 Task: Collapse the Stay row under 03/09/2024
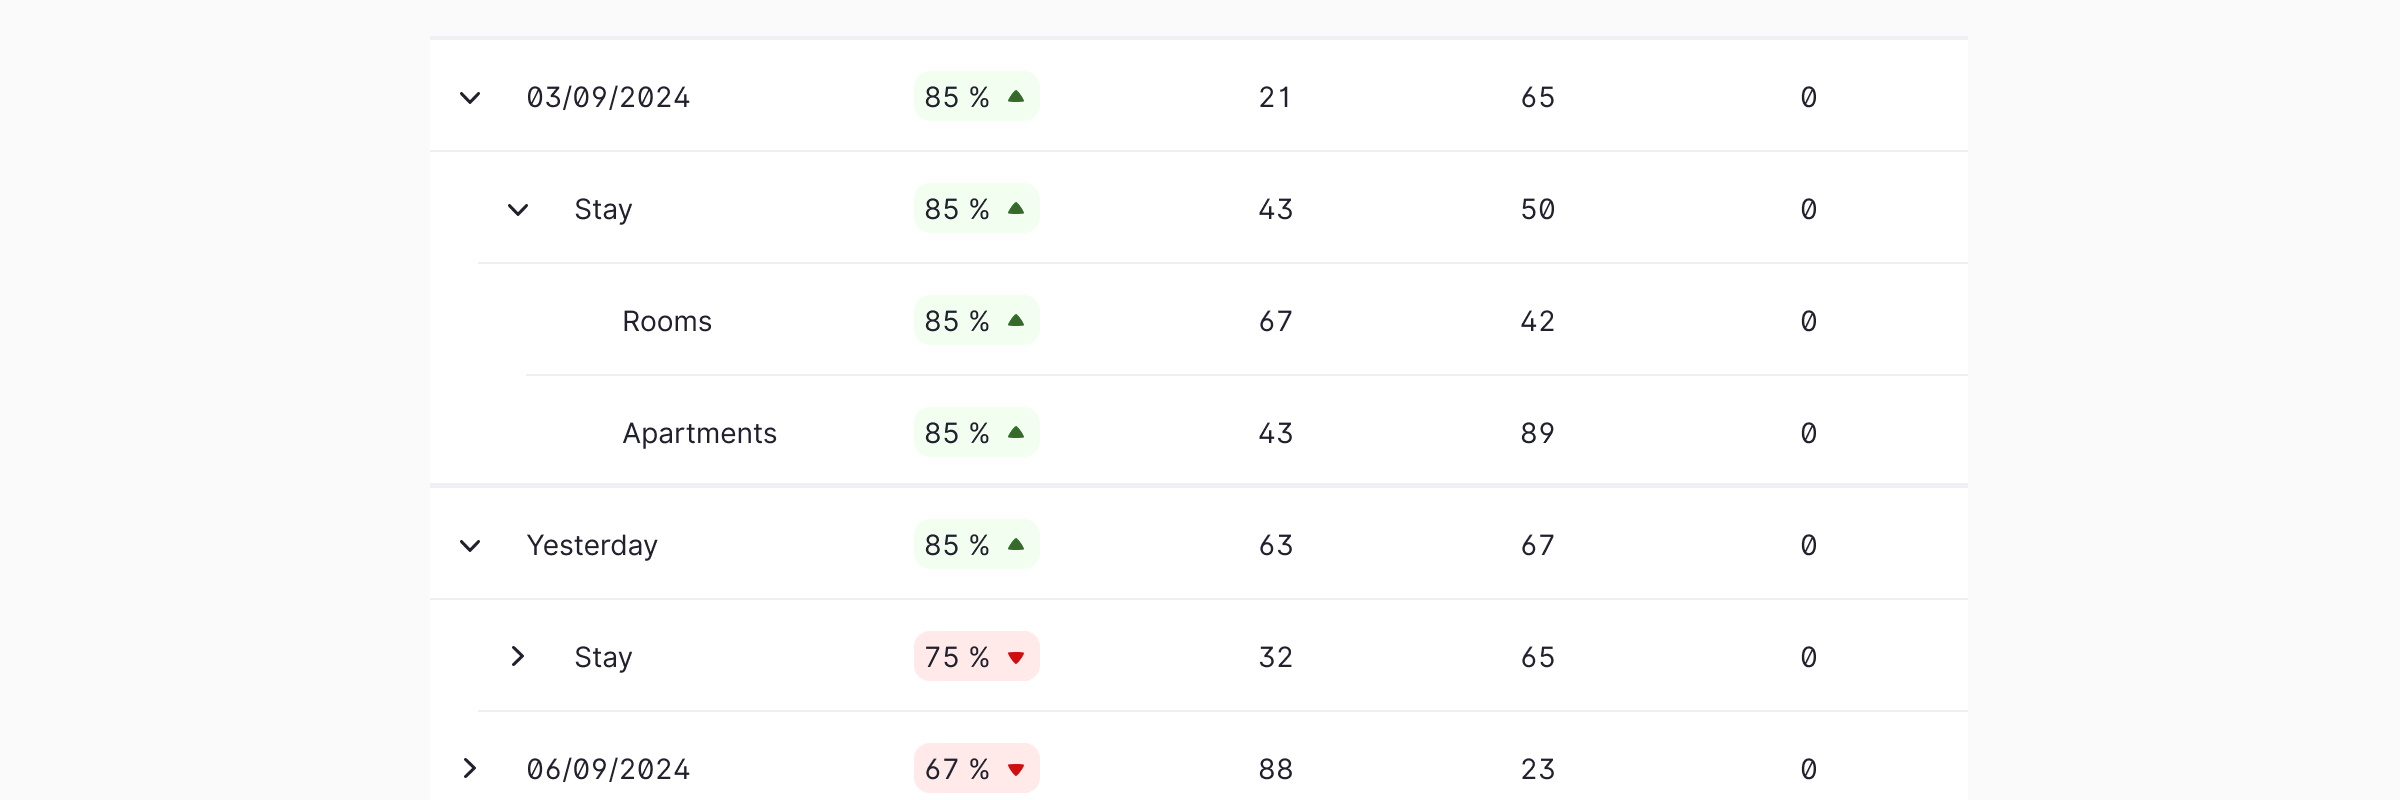tap(518, 210)
